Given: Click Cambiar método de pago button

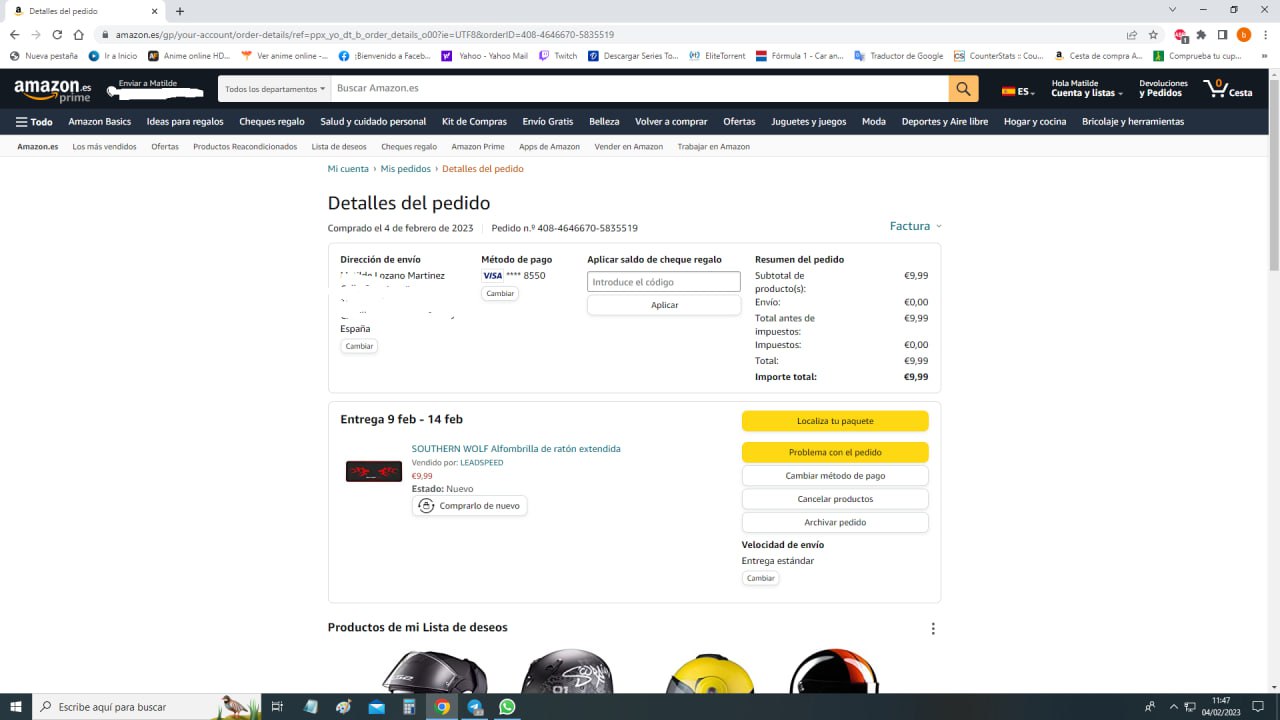Looking at the screenshot, I should [835, 476].
